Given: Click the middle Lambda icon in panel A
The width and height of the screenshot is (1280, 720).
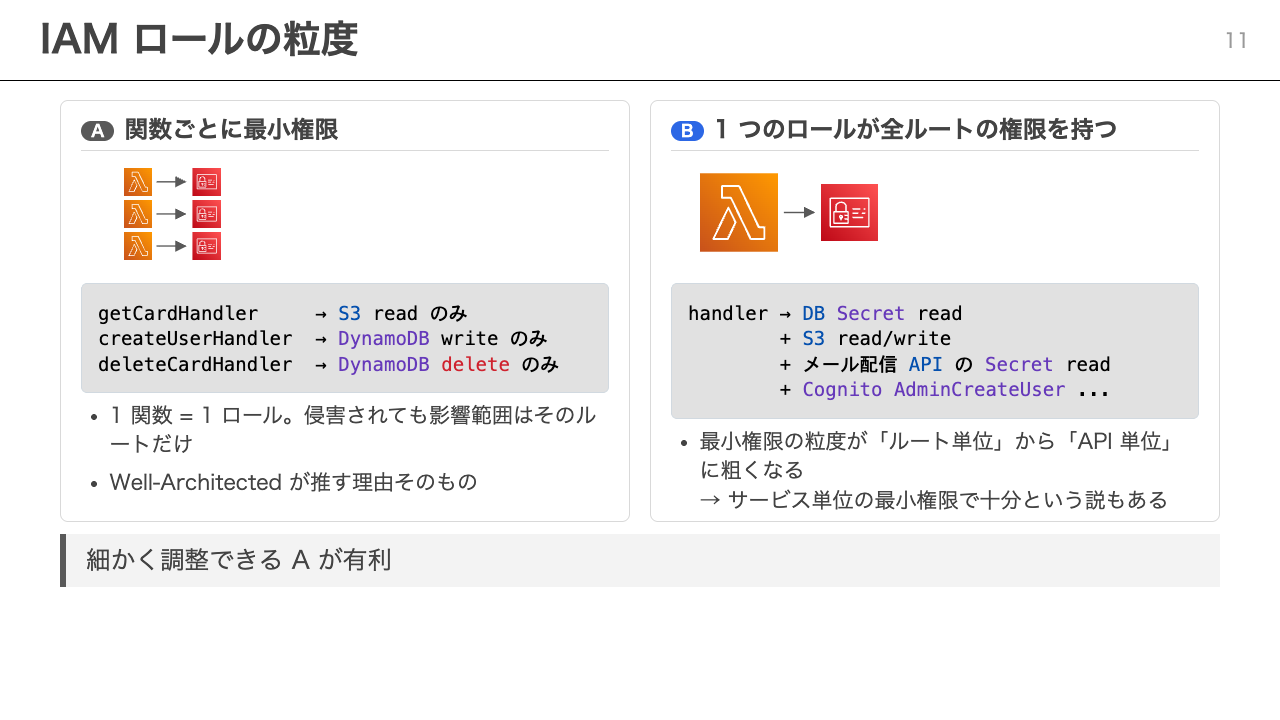Looking at the screenshot, I should [138, 214].
